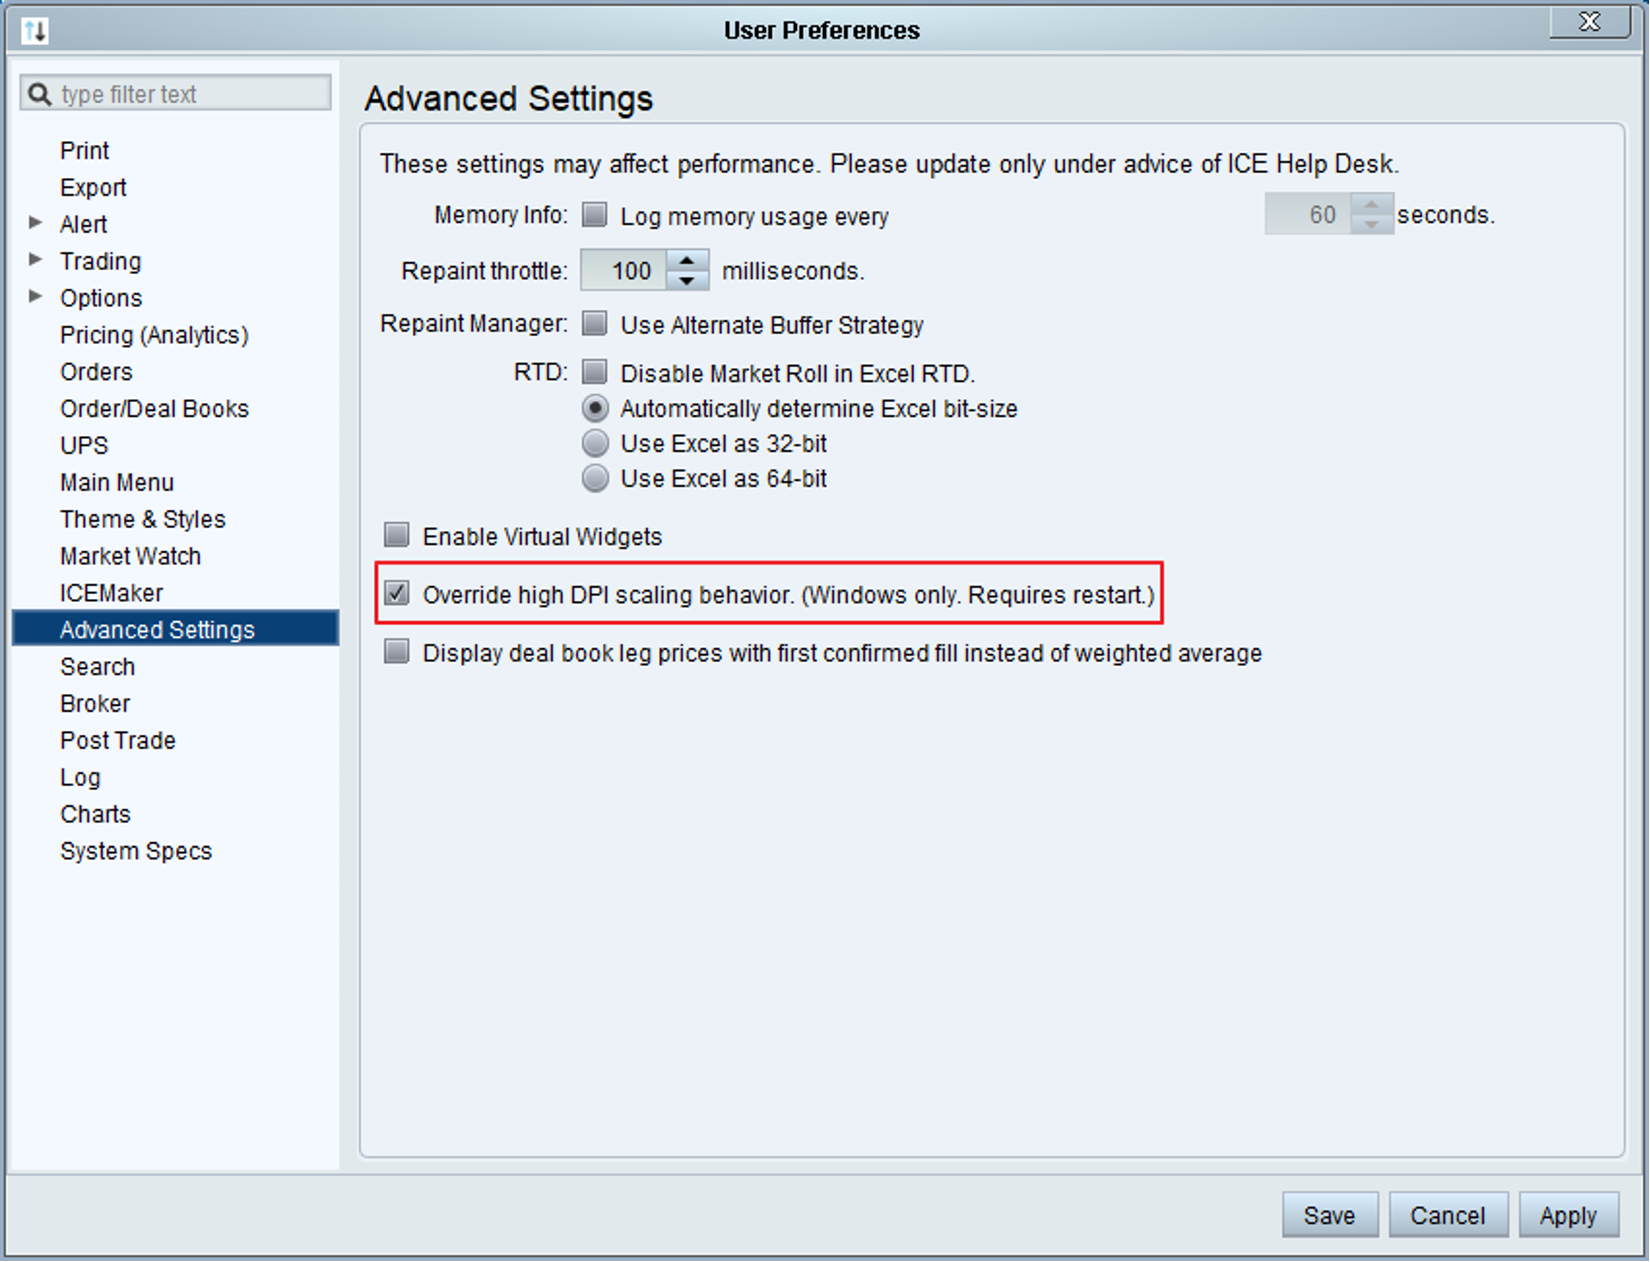The image size is (1650, 1262).
Task: Expand the Trading tree node
Action: (x=36, y=259)
